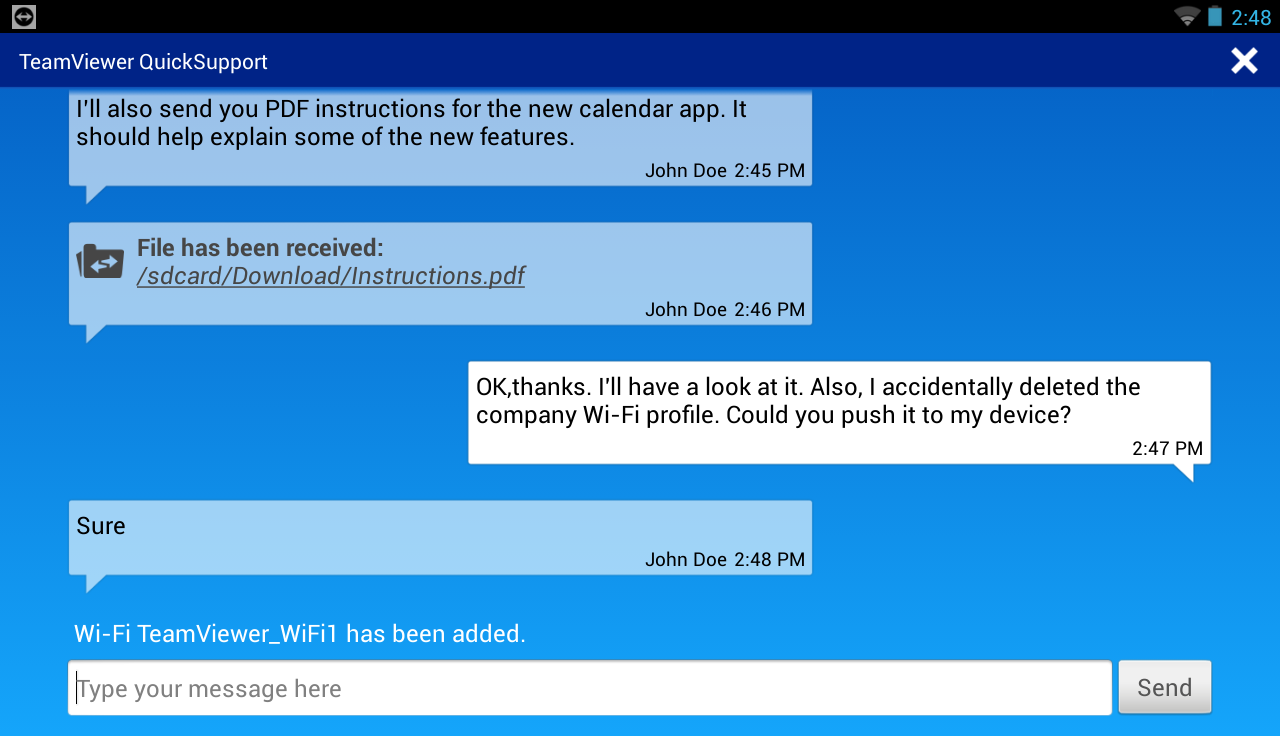Click the TeamViewer QuickSupport title
This screenshot has height=736, width=1280.
click(x=144, y=62)
